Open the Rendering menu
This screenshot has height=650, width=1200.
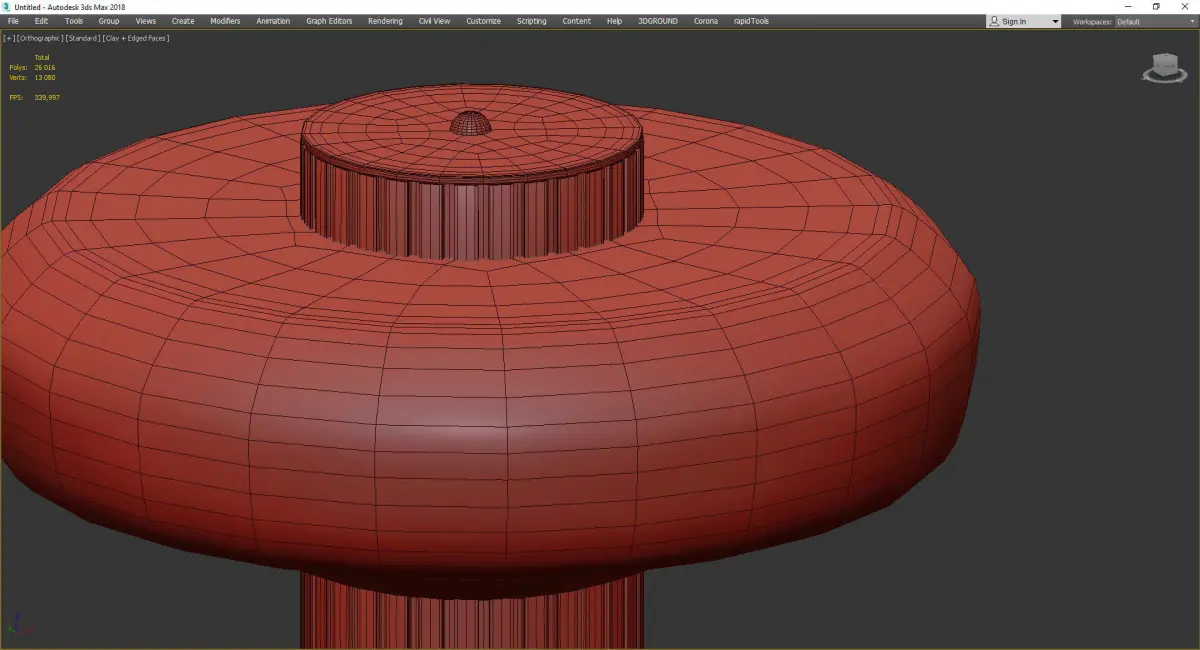point(385,21)
